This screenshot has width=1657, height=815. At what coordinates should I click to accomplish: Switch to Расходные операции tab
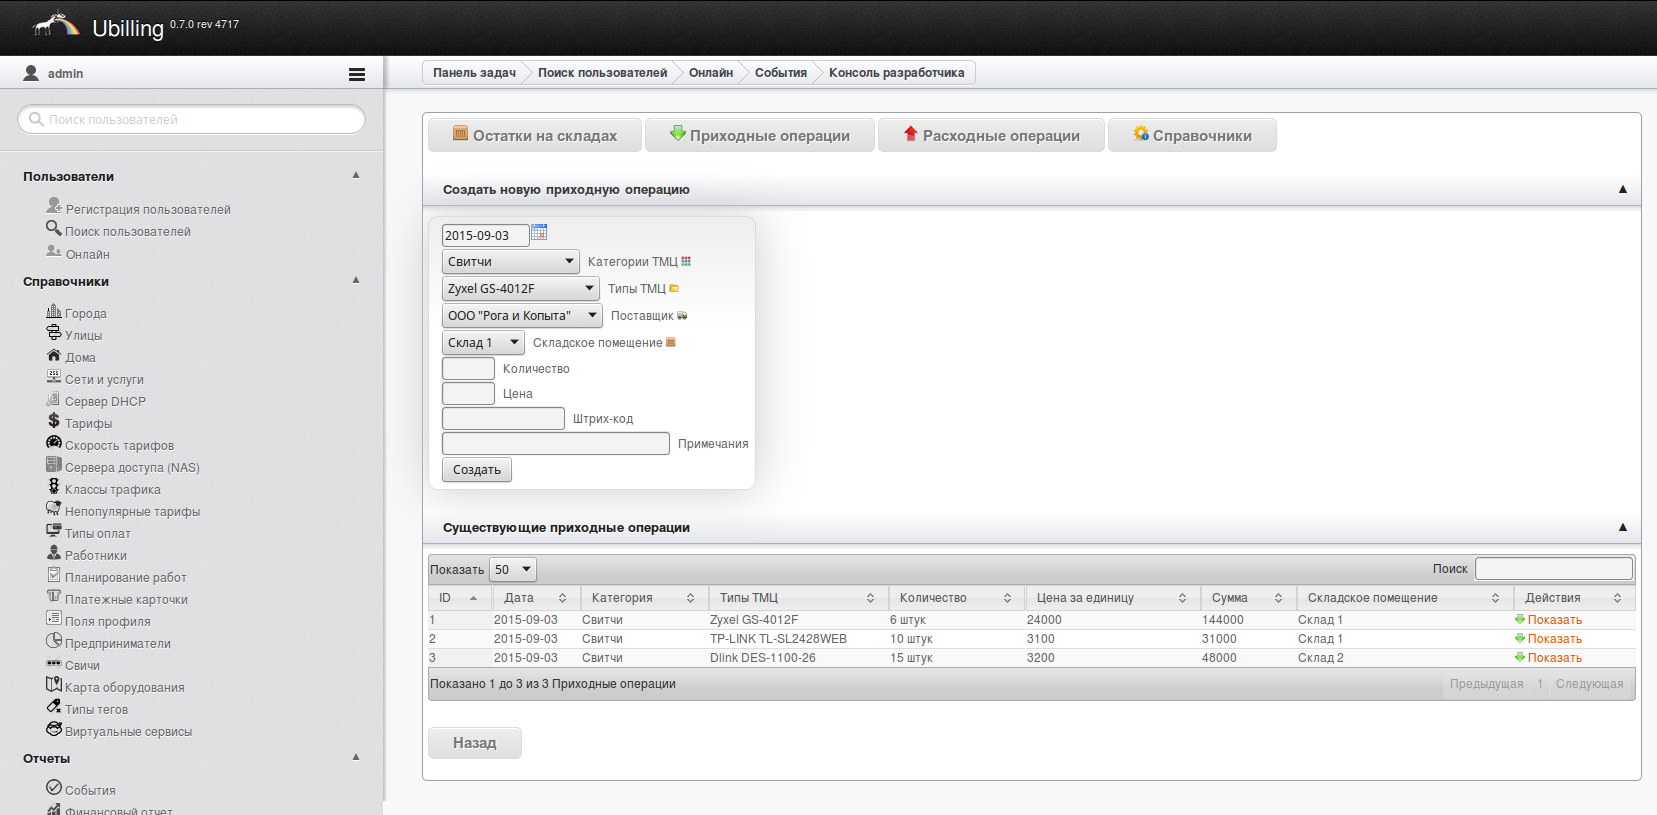click(991, 136)
